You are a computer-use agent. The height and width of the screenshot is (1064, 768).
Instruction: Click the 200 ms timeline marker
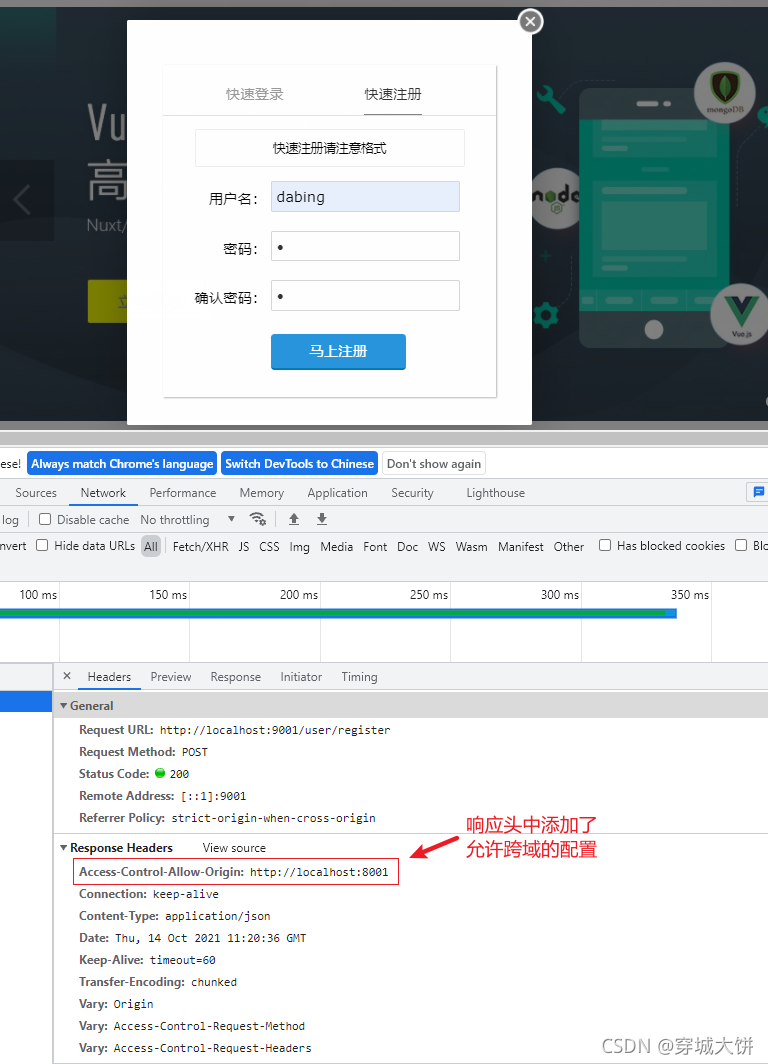pyautogui.click(x=299, y=594)
